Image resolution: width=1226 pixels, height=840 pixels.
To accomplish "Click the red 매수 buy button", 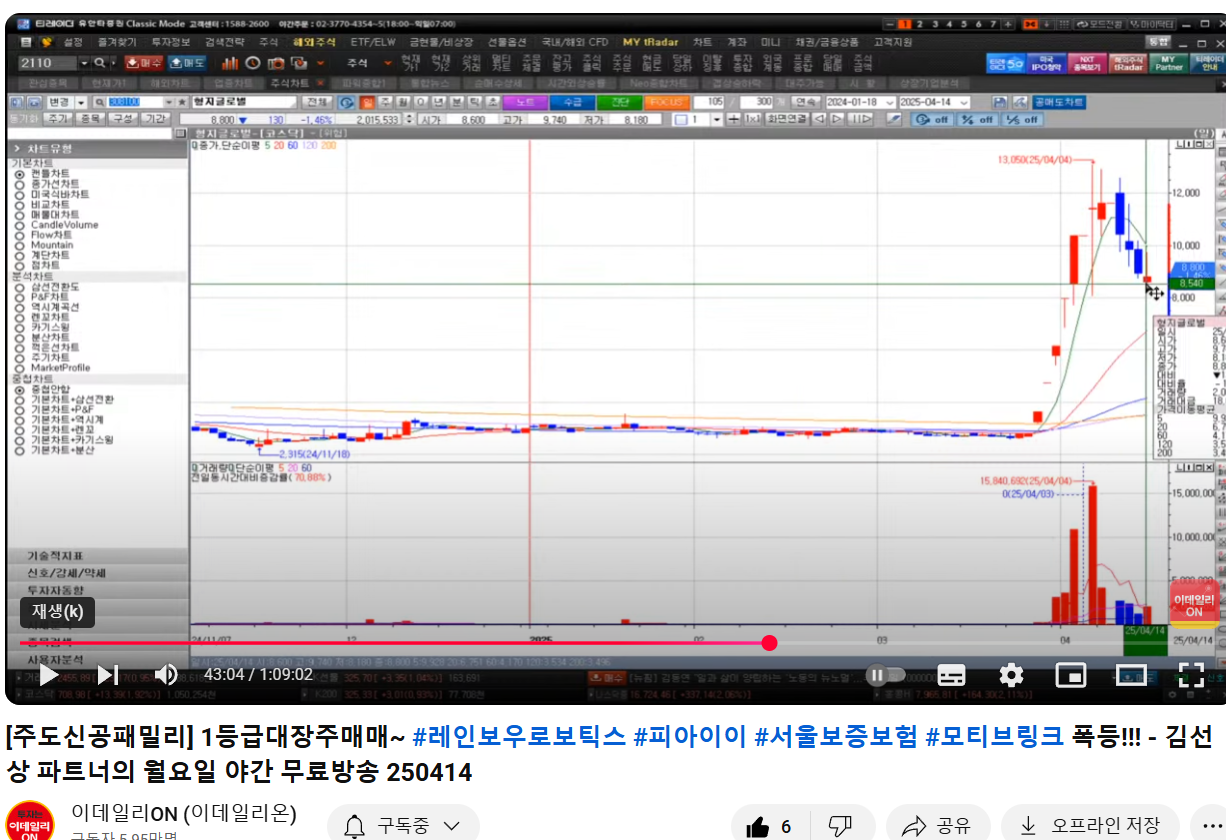I will tap(143, 62).
